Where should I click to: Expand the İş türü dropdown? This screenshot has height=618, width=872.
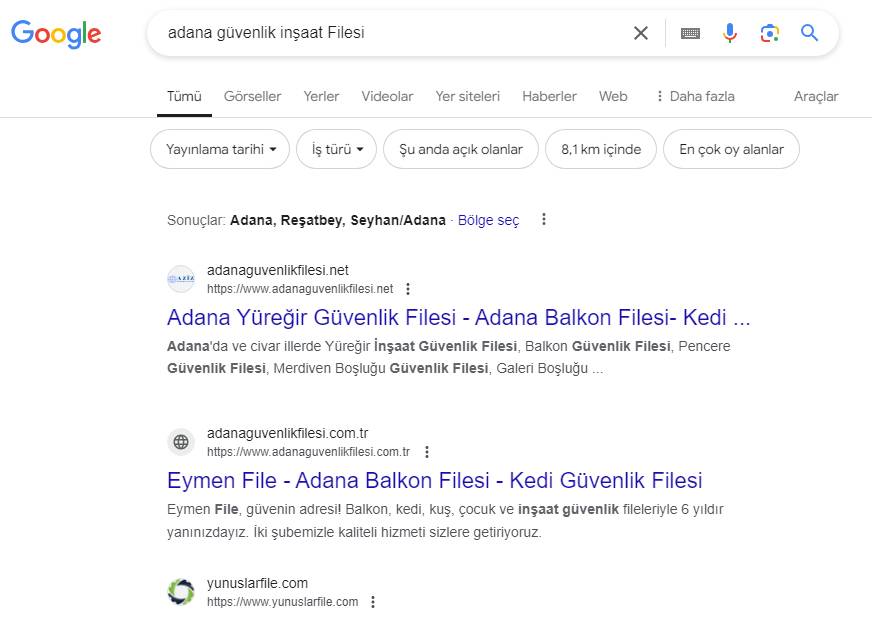pos(337,149)
